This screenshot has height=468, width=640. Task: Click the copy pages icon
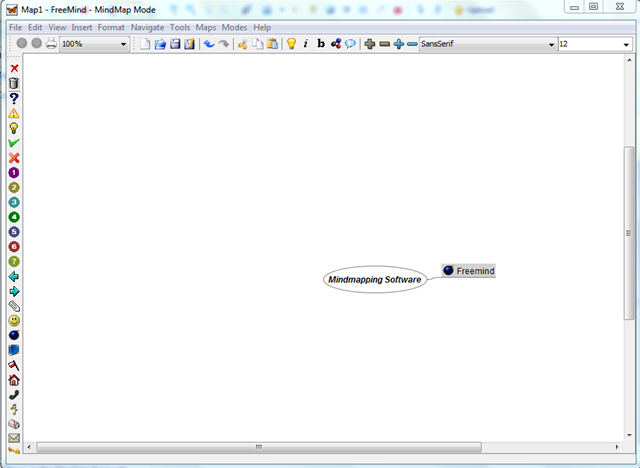pyautogui.click(x=258, y=44)
